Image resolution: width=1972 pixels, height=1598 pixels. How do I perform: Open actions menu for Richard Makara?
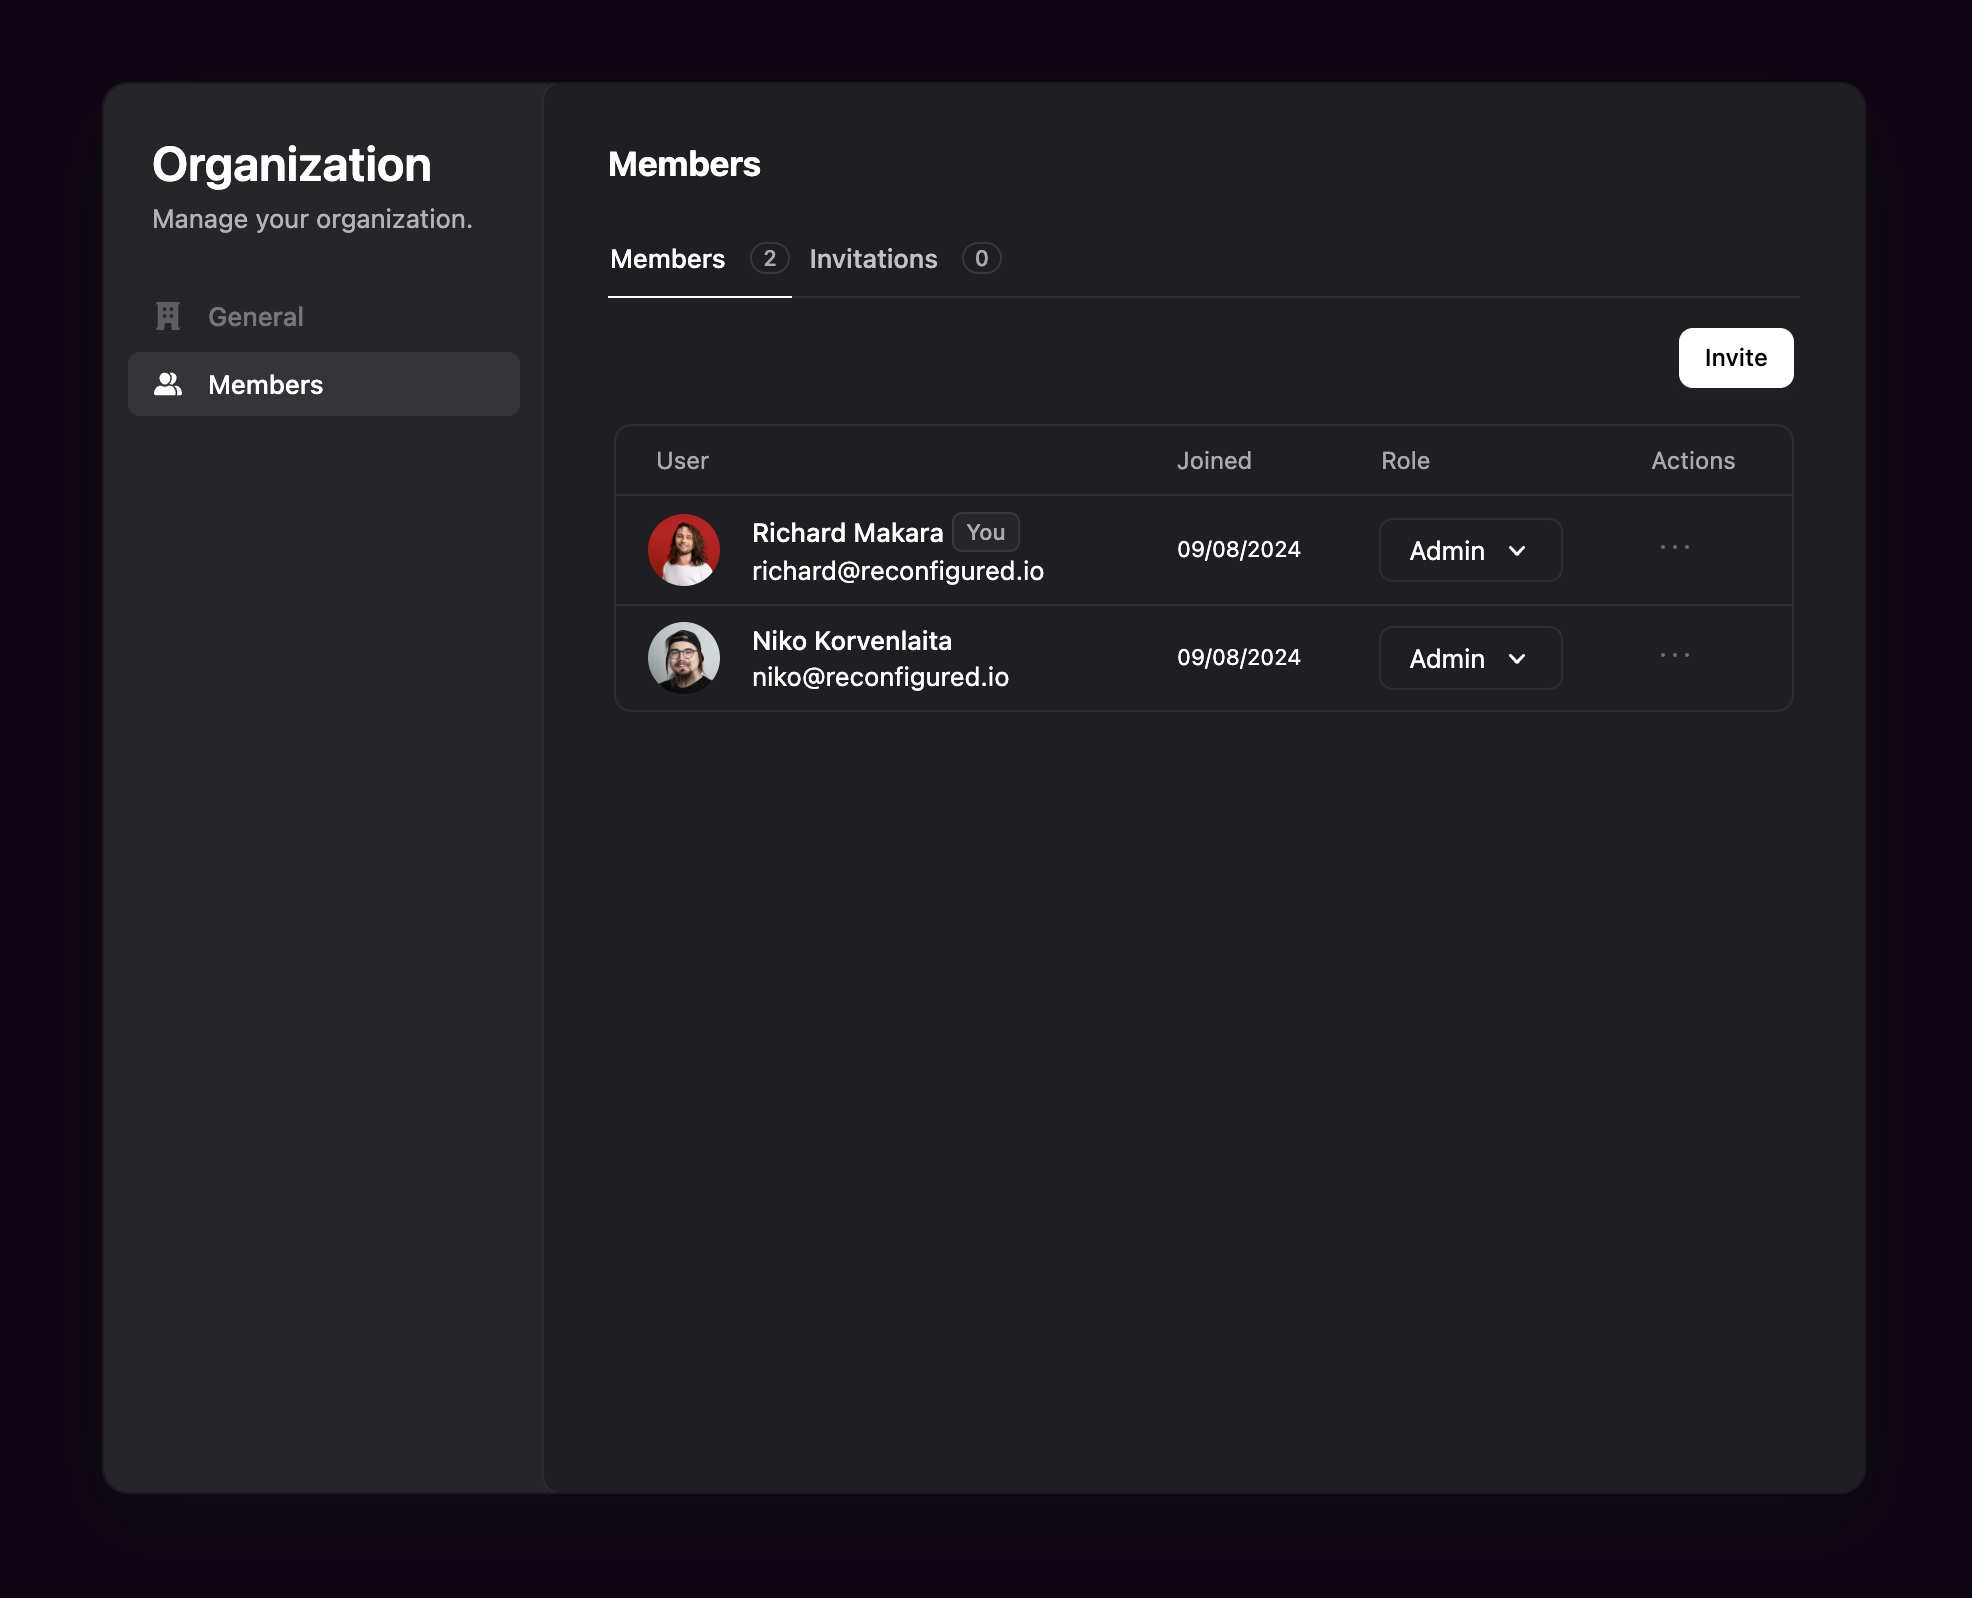pos(1674,547)
